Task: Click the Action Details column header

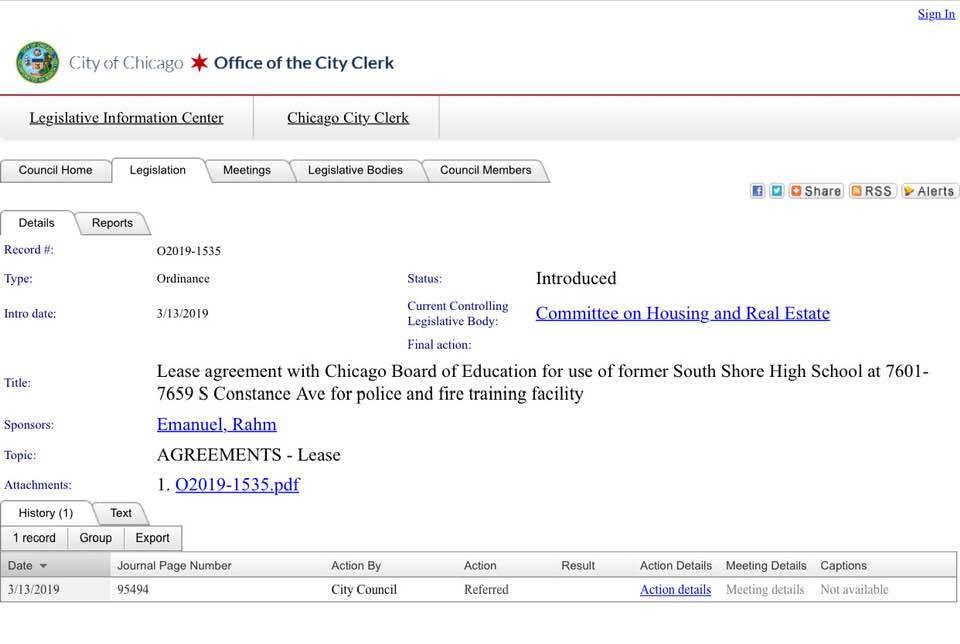Action: [x=676, y=566]
